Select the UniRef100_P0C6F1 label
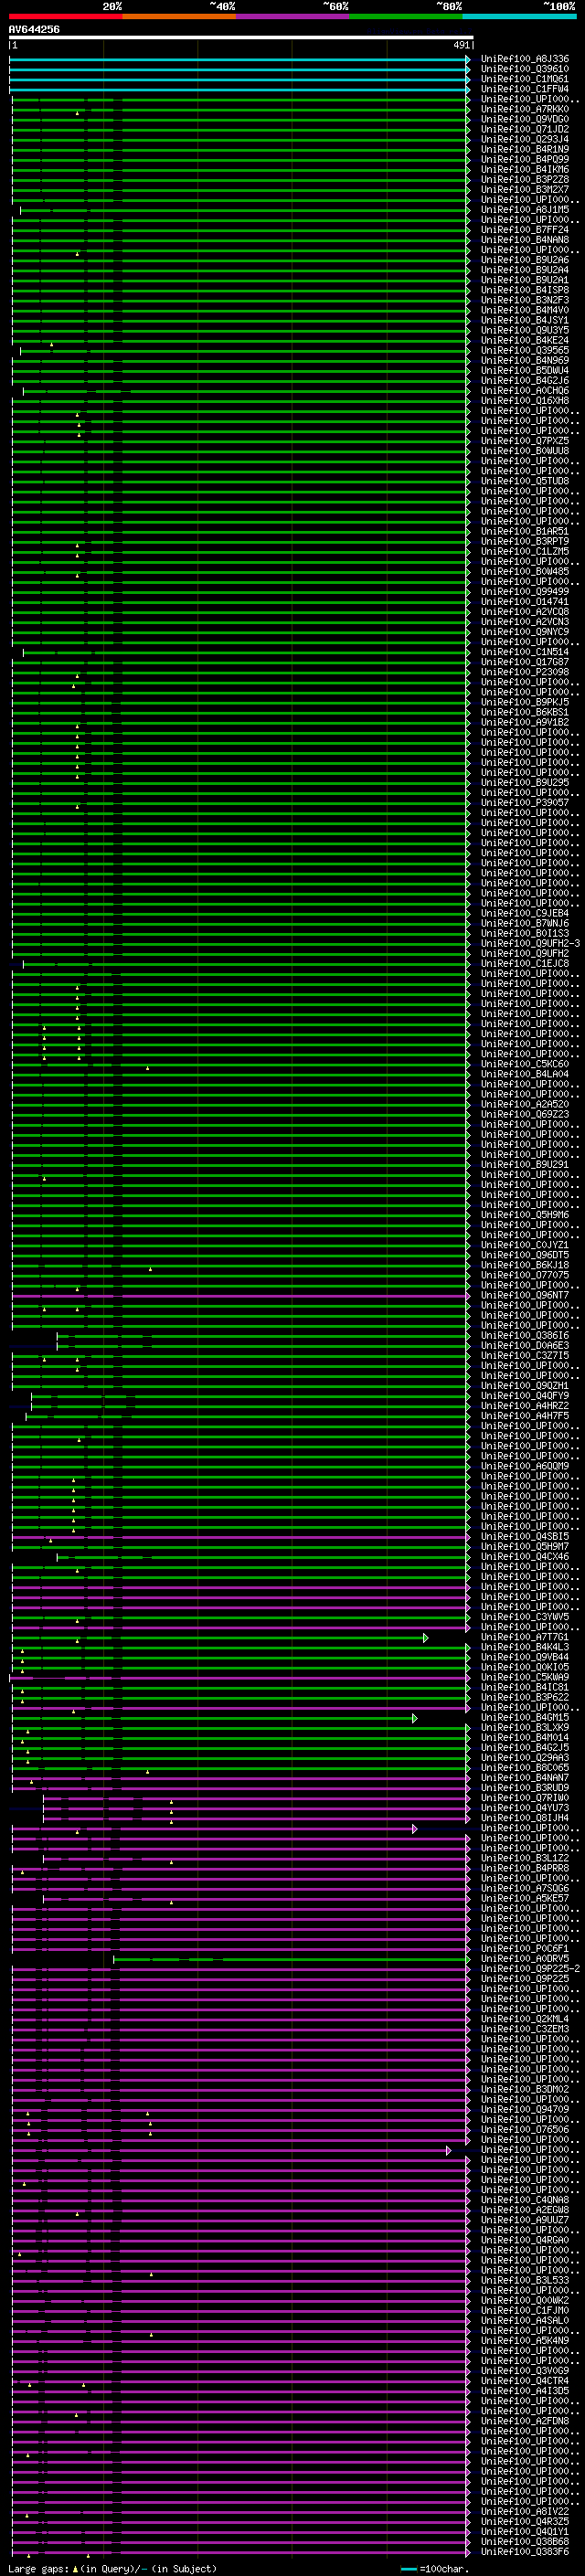This screenshot has height=2576, width=585. [525, 1949]
